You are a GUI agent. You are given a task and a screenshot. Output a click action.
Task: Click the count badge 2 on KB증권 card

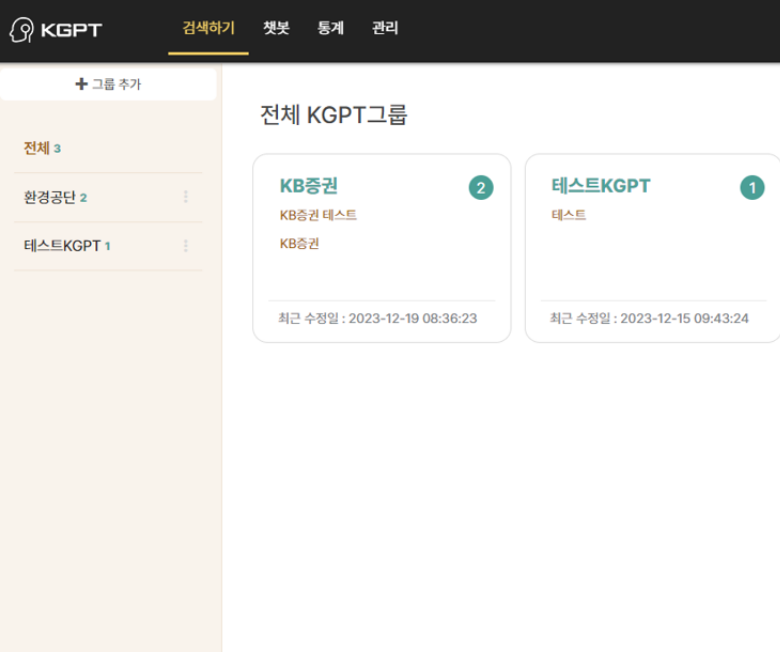pos(481,187)
